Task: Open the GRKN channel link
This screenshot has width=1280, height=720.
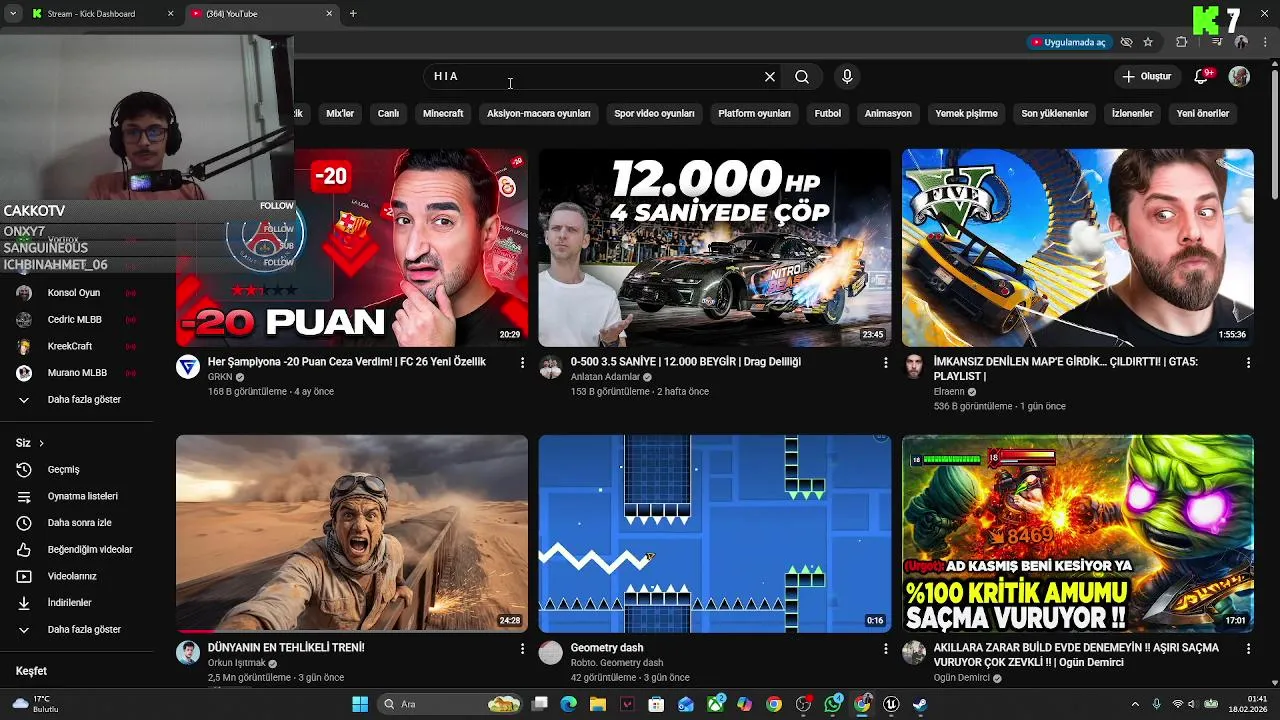Action: pyautogui.click(x=220, y=377)
